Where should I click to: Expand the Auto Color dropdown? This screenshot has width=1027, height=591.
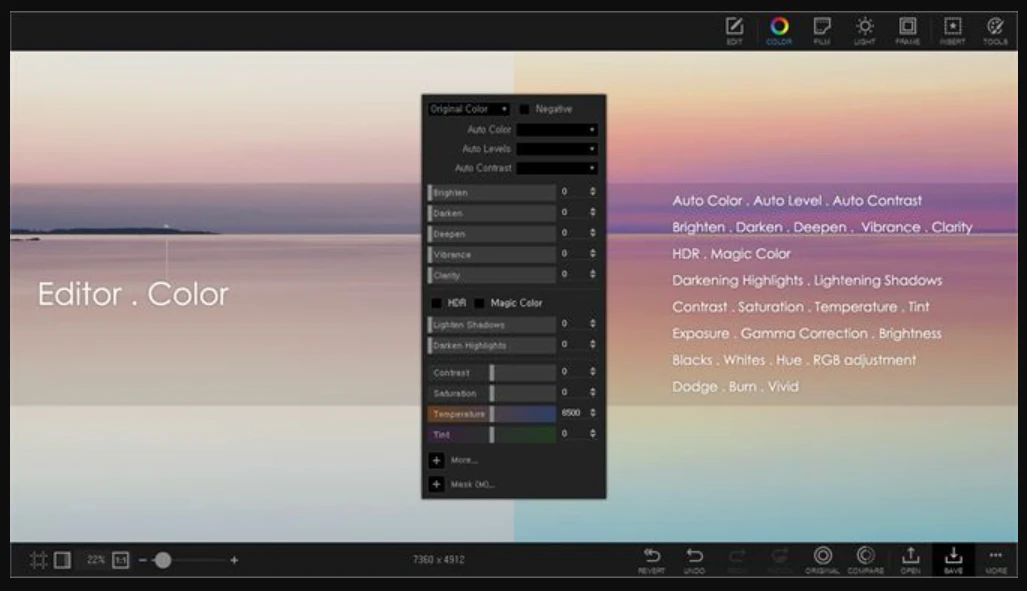pos(557,130)
